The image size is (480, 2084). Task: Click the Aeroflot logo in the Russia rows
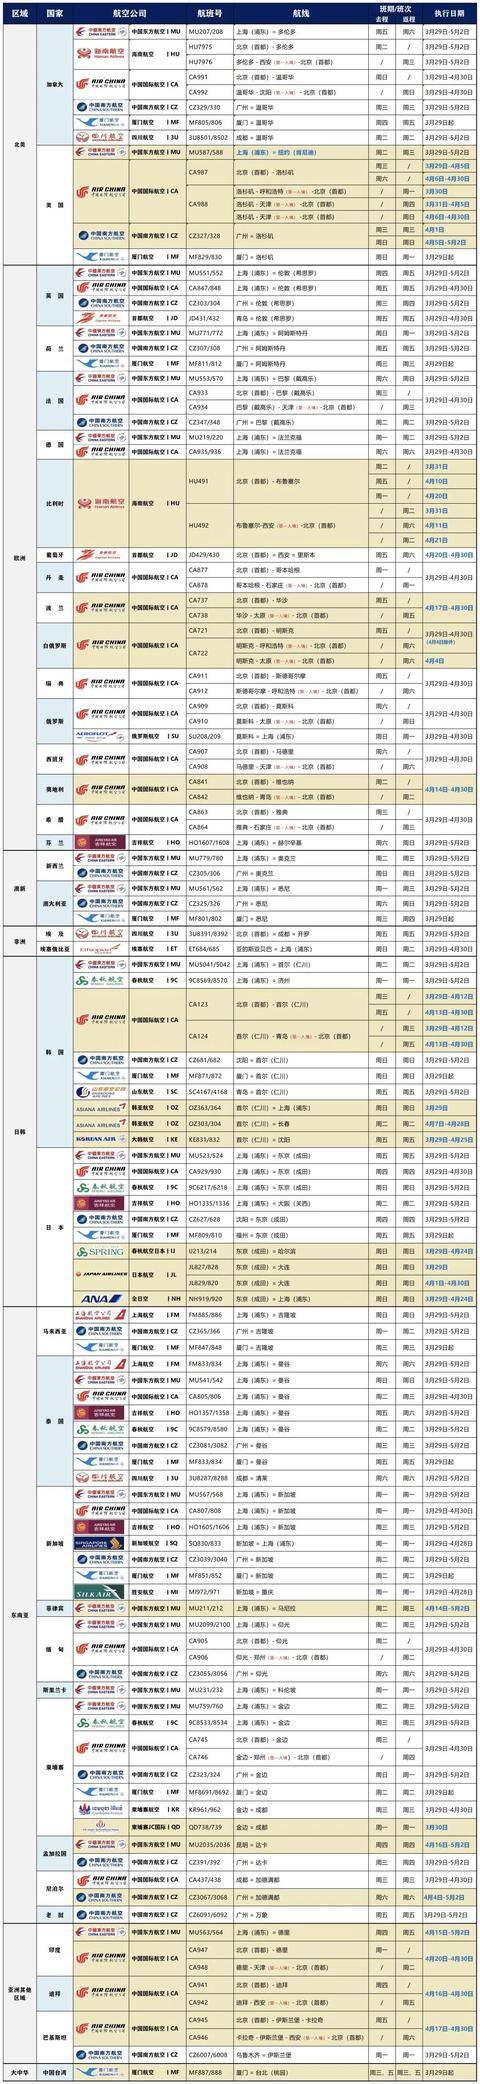point(100,735)
